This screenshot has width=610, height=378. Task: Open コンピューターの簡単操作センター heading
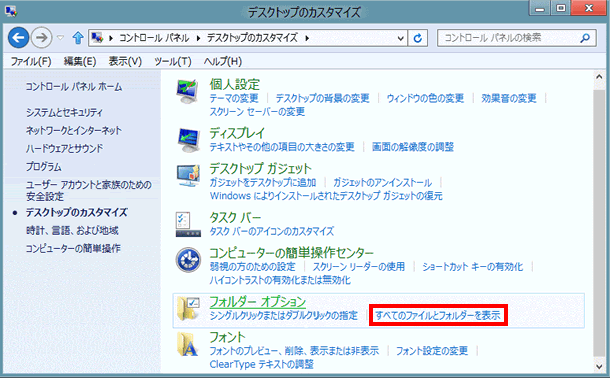coord(291,253)
